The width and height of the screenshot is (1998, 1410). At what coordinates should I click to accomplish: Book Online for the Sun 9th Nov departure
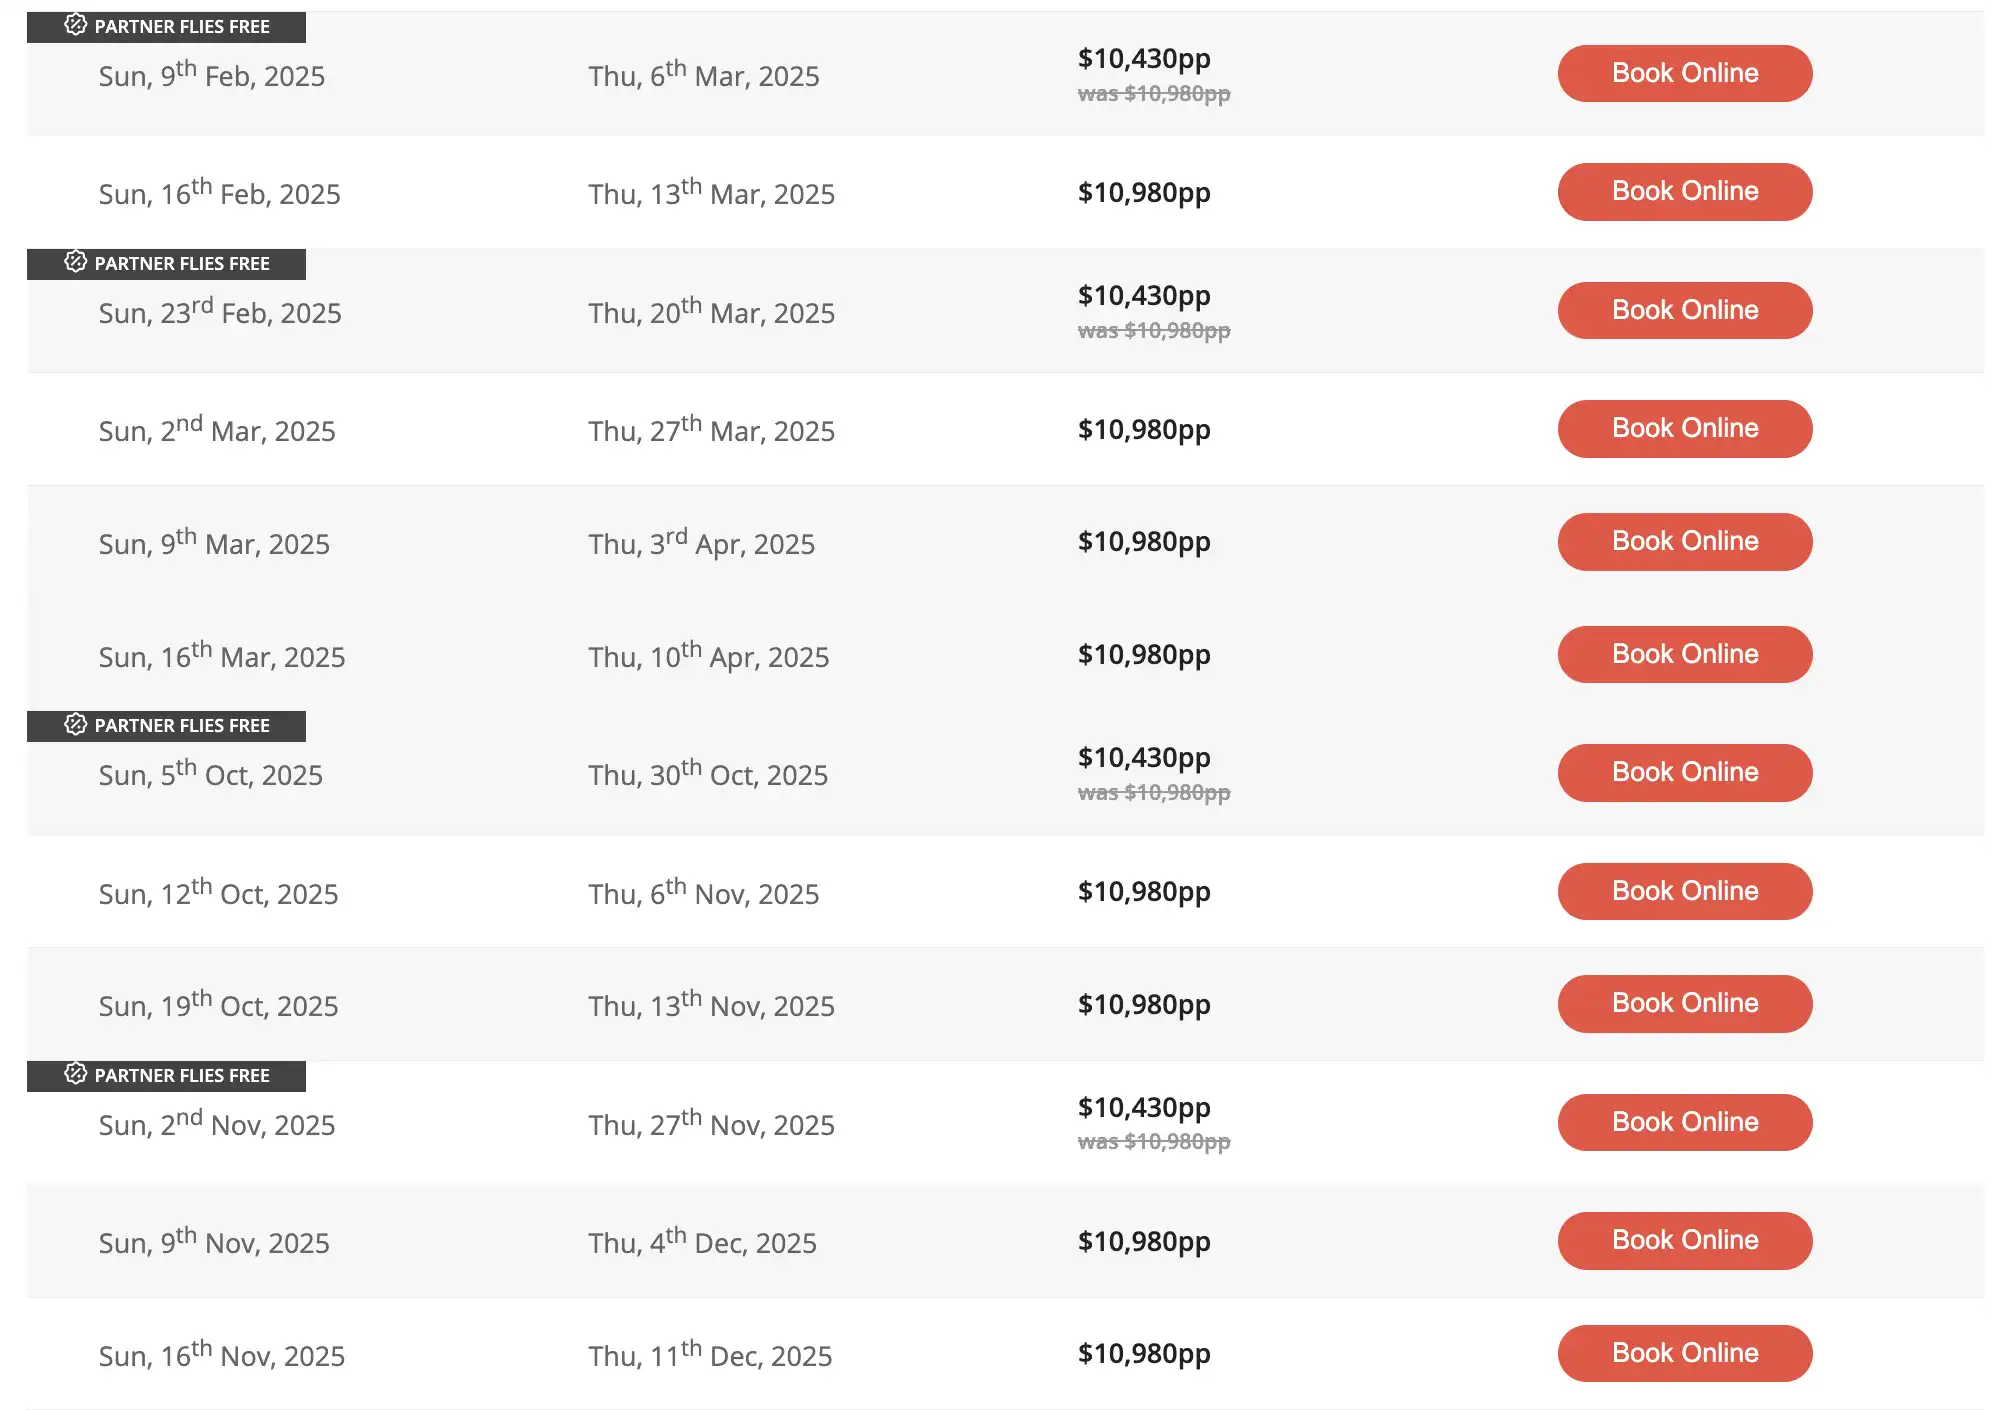[1684, 1240]
